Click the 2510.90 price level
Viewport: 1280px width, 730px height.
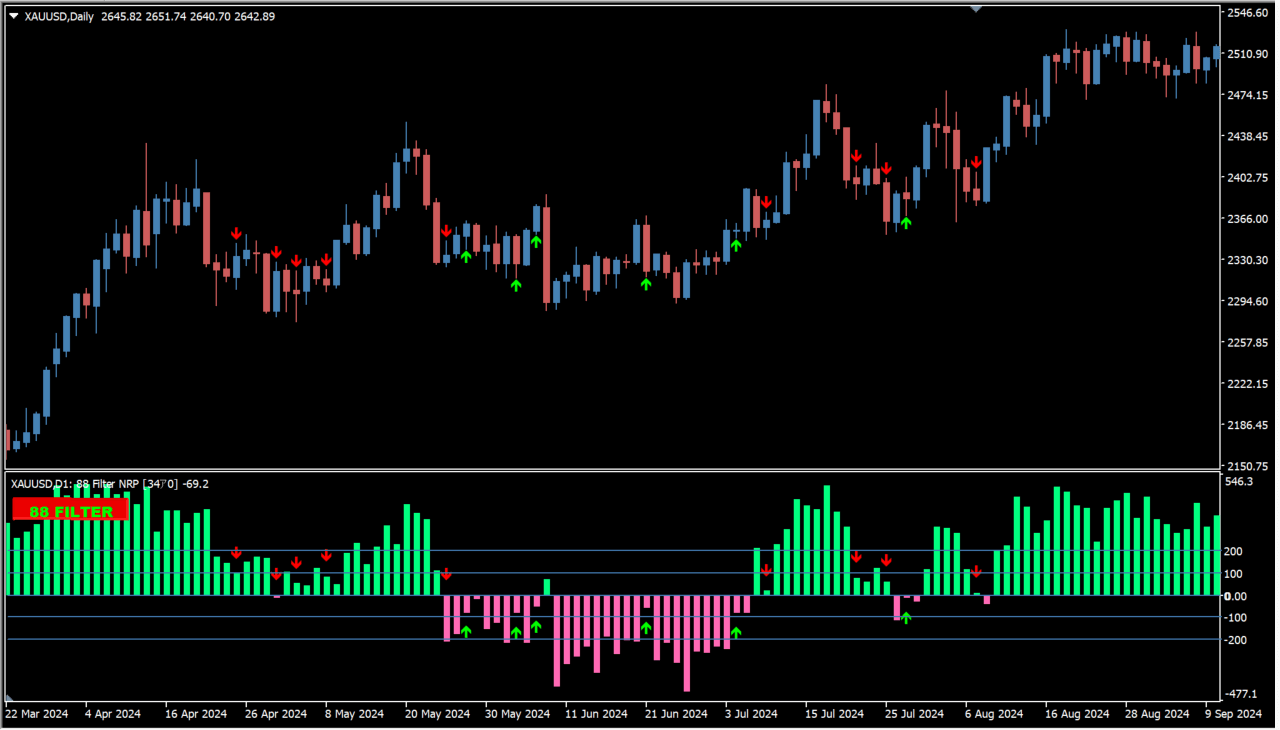(1248, 54)
